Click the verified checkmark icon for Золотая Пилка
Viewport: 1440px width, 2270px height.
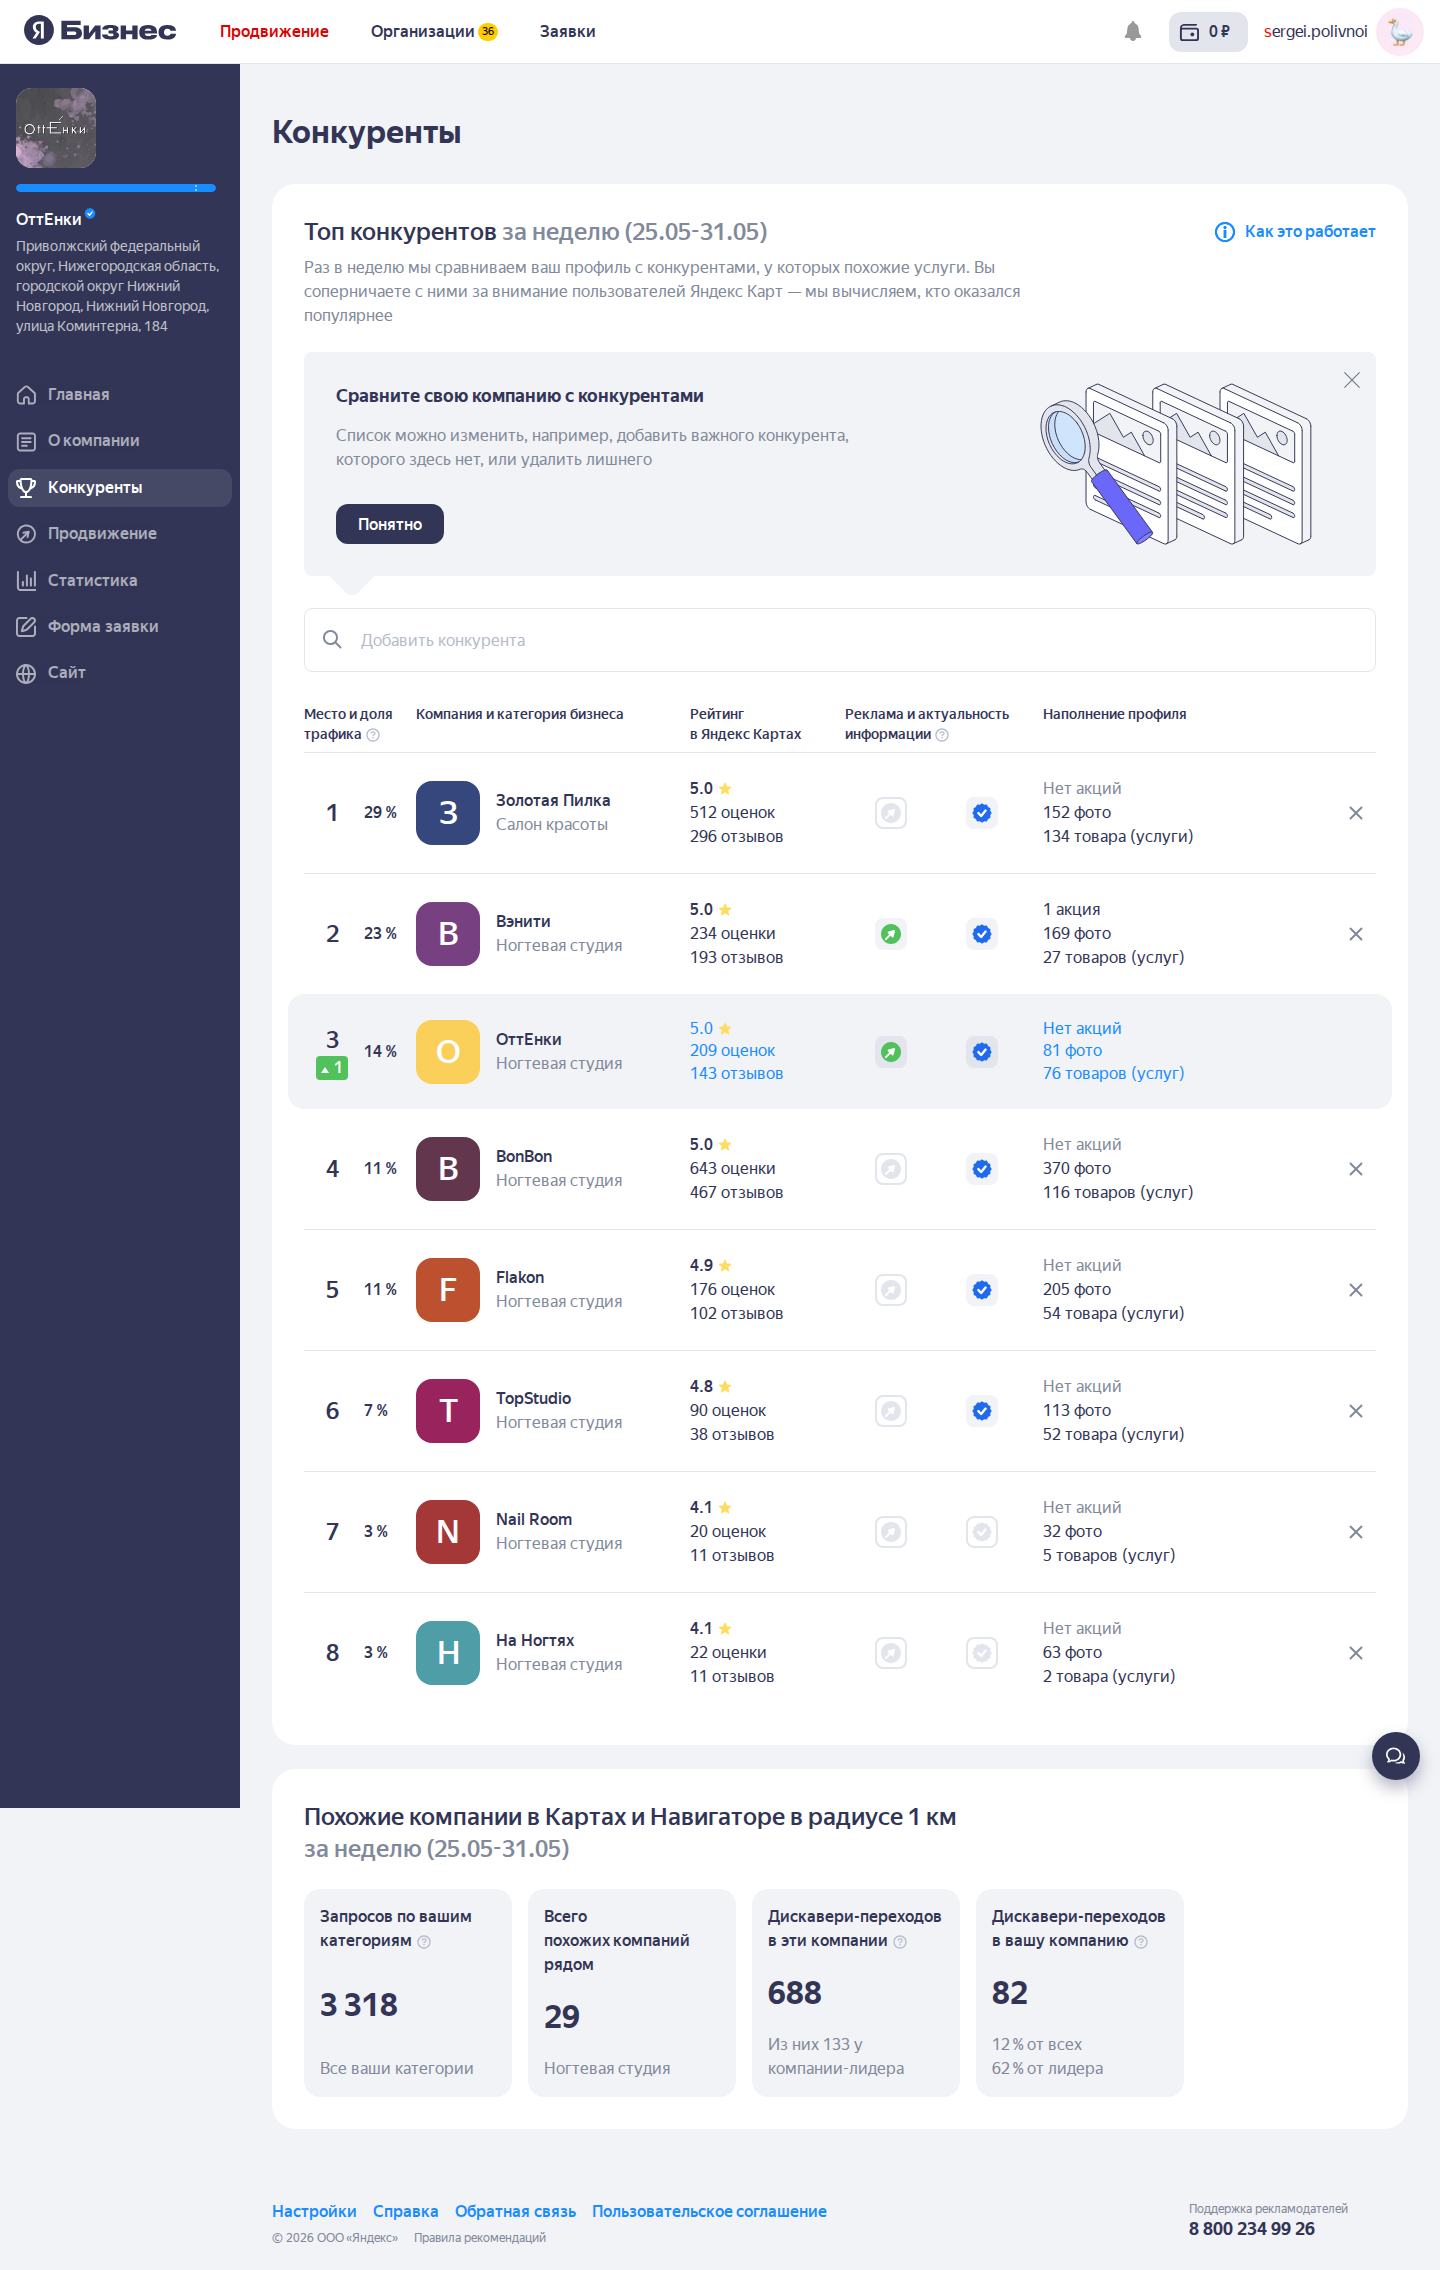tap(982, 813)
